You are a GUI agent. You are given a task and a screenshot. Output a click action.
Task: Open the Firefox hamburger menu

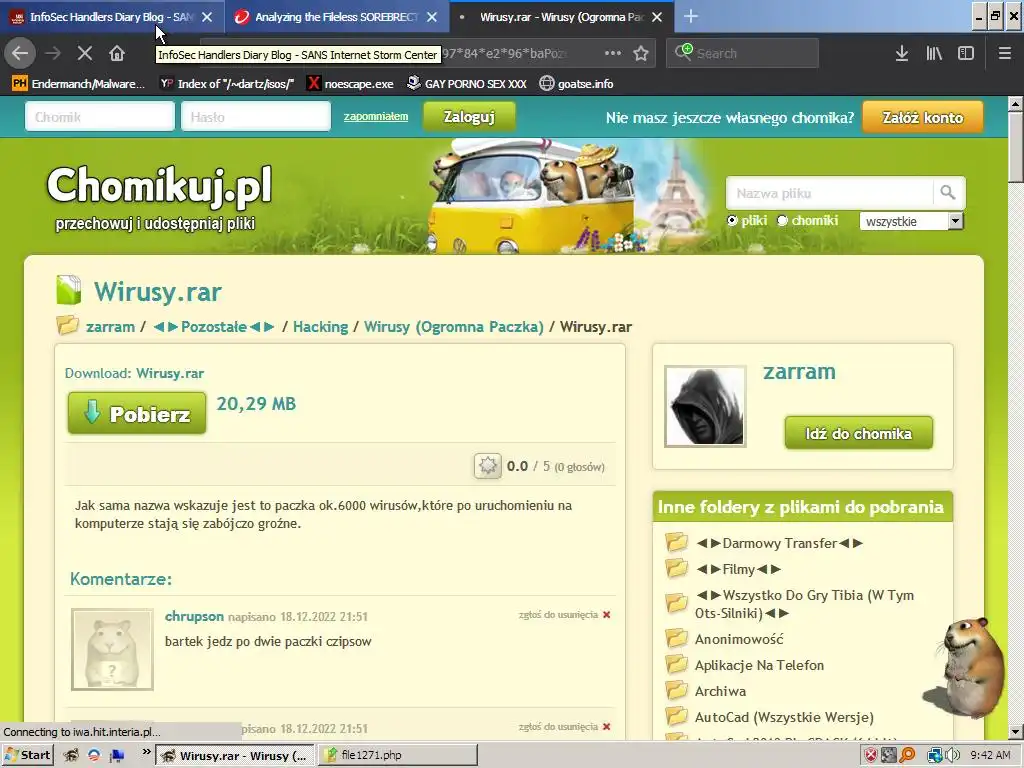click(x=1004, y=53)
